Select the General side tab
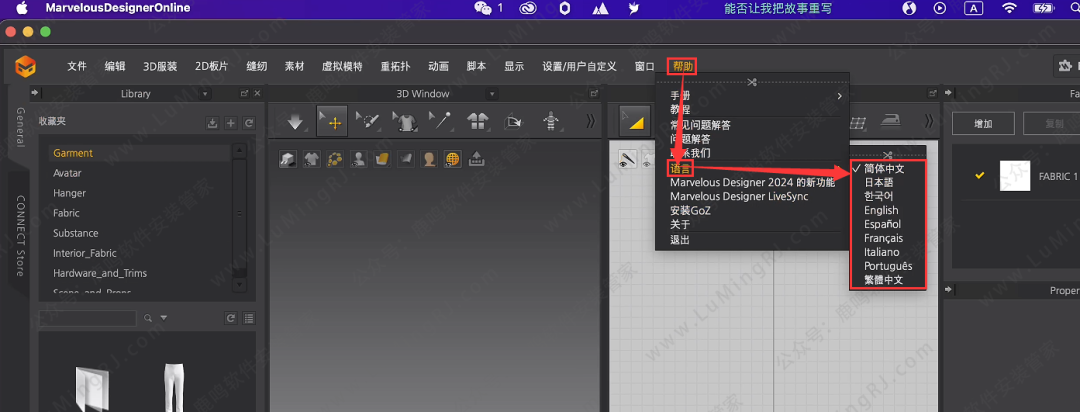This screenshot has width=1080, height=412. click(20, 127)
